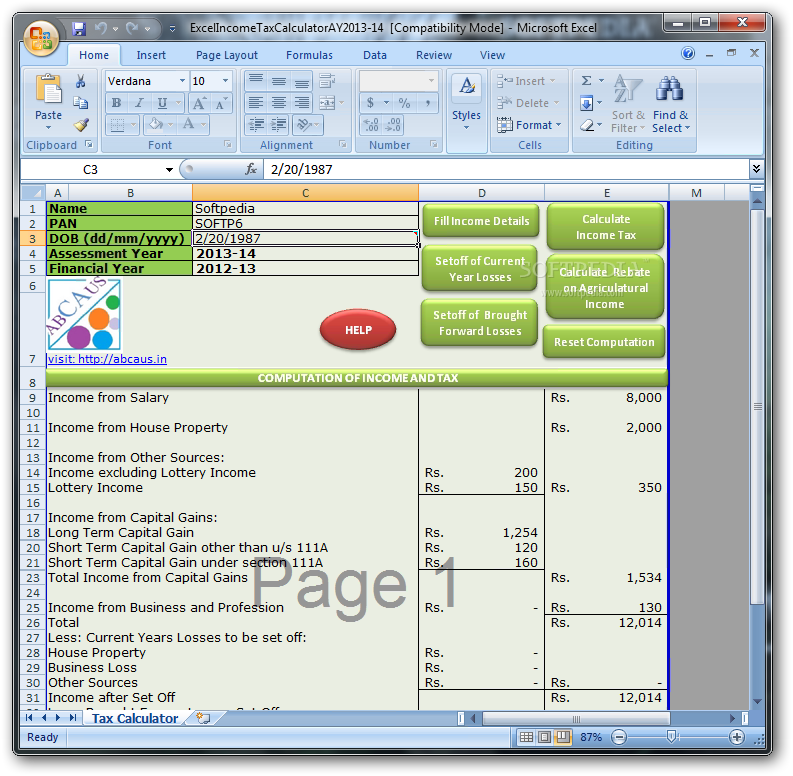Image resolution: width=793 pixels, height=776 pixels.
Task: Apply accounting number format
Action: coord(371,103)
